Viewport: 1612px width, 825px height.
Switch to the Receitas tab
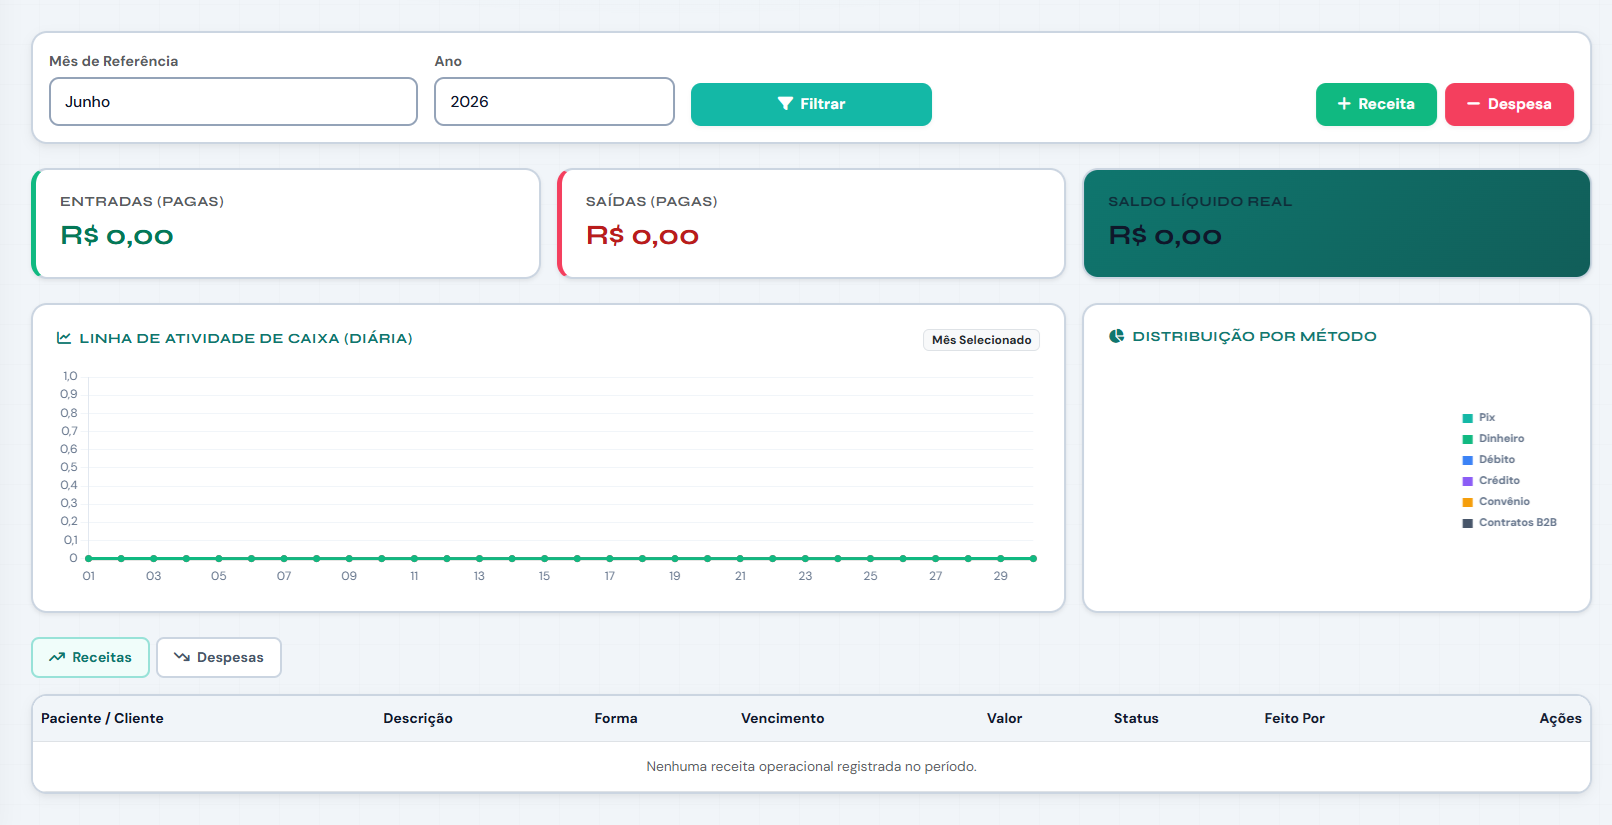pyautogui.click(x=90, y=657)
